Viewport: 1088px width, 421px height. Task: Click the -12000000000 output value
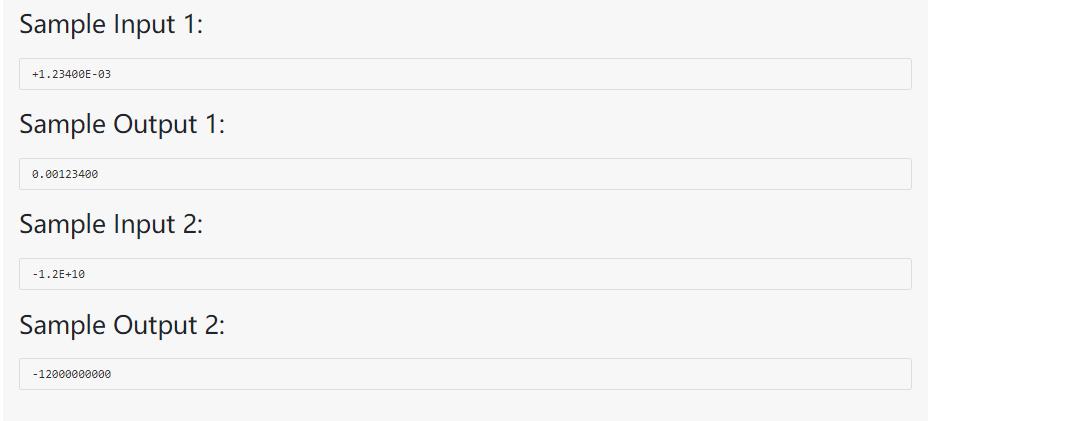pyautogui.click(x=71, y=374)
